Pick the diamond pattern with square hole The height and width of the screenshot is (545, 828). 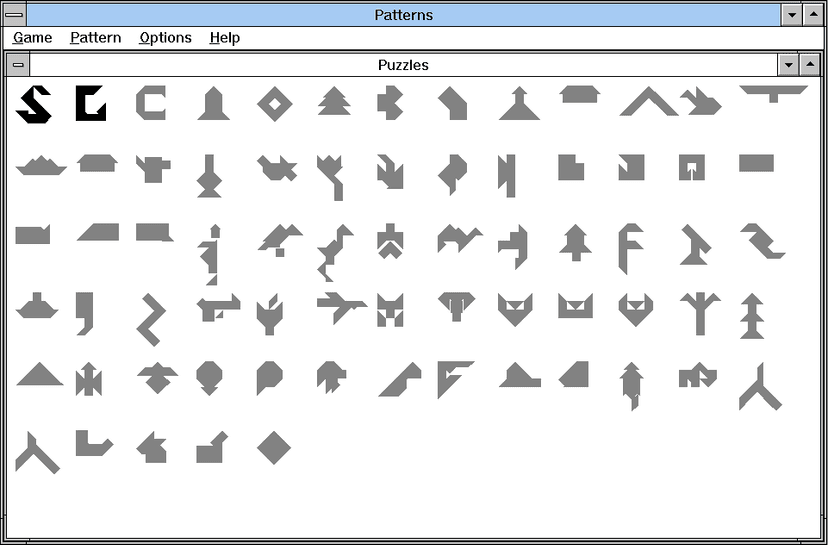[x=275, y=104]
